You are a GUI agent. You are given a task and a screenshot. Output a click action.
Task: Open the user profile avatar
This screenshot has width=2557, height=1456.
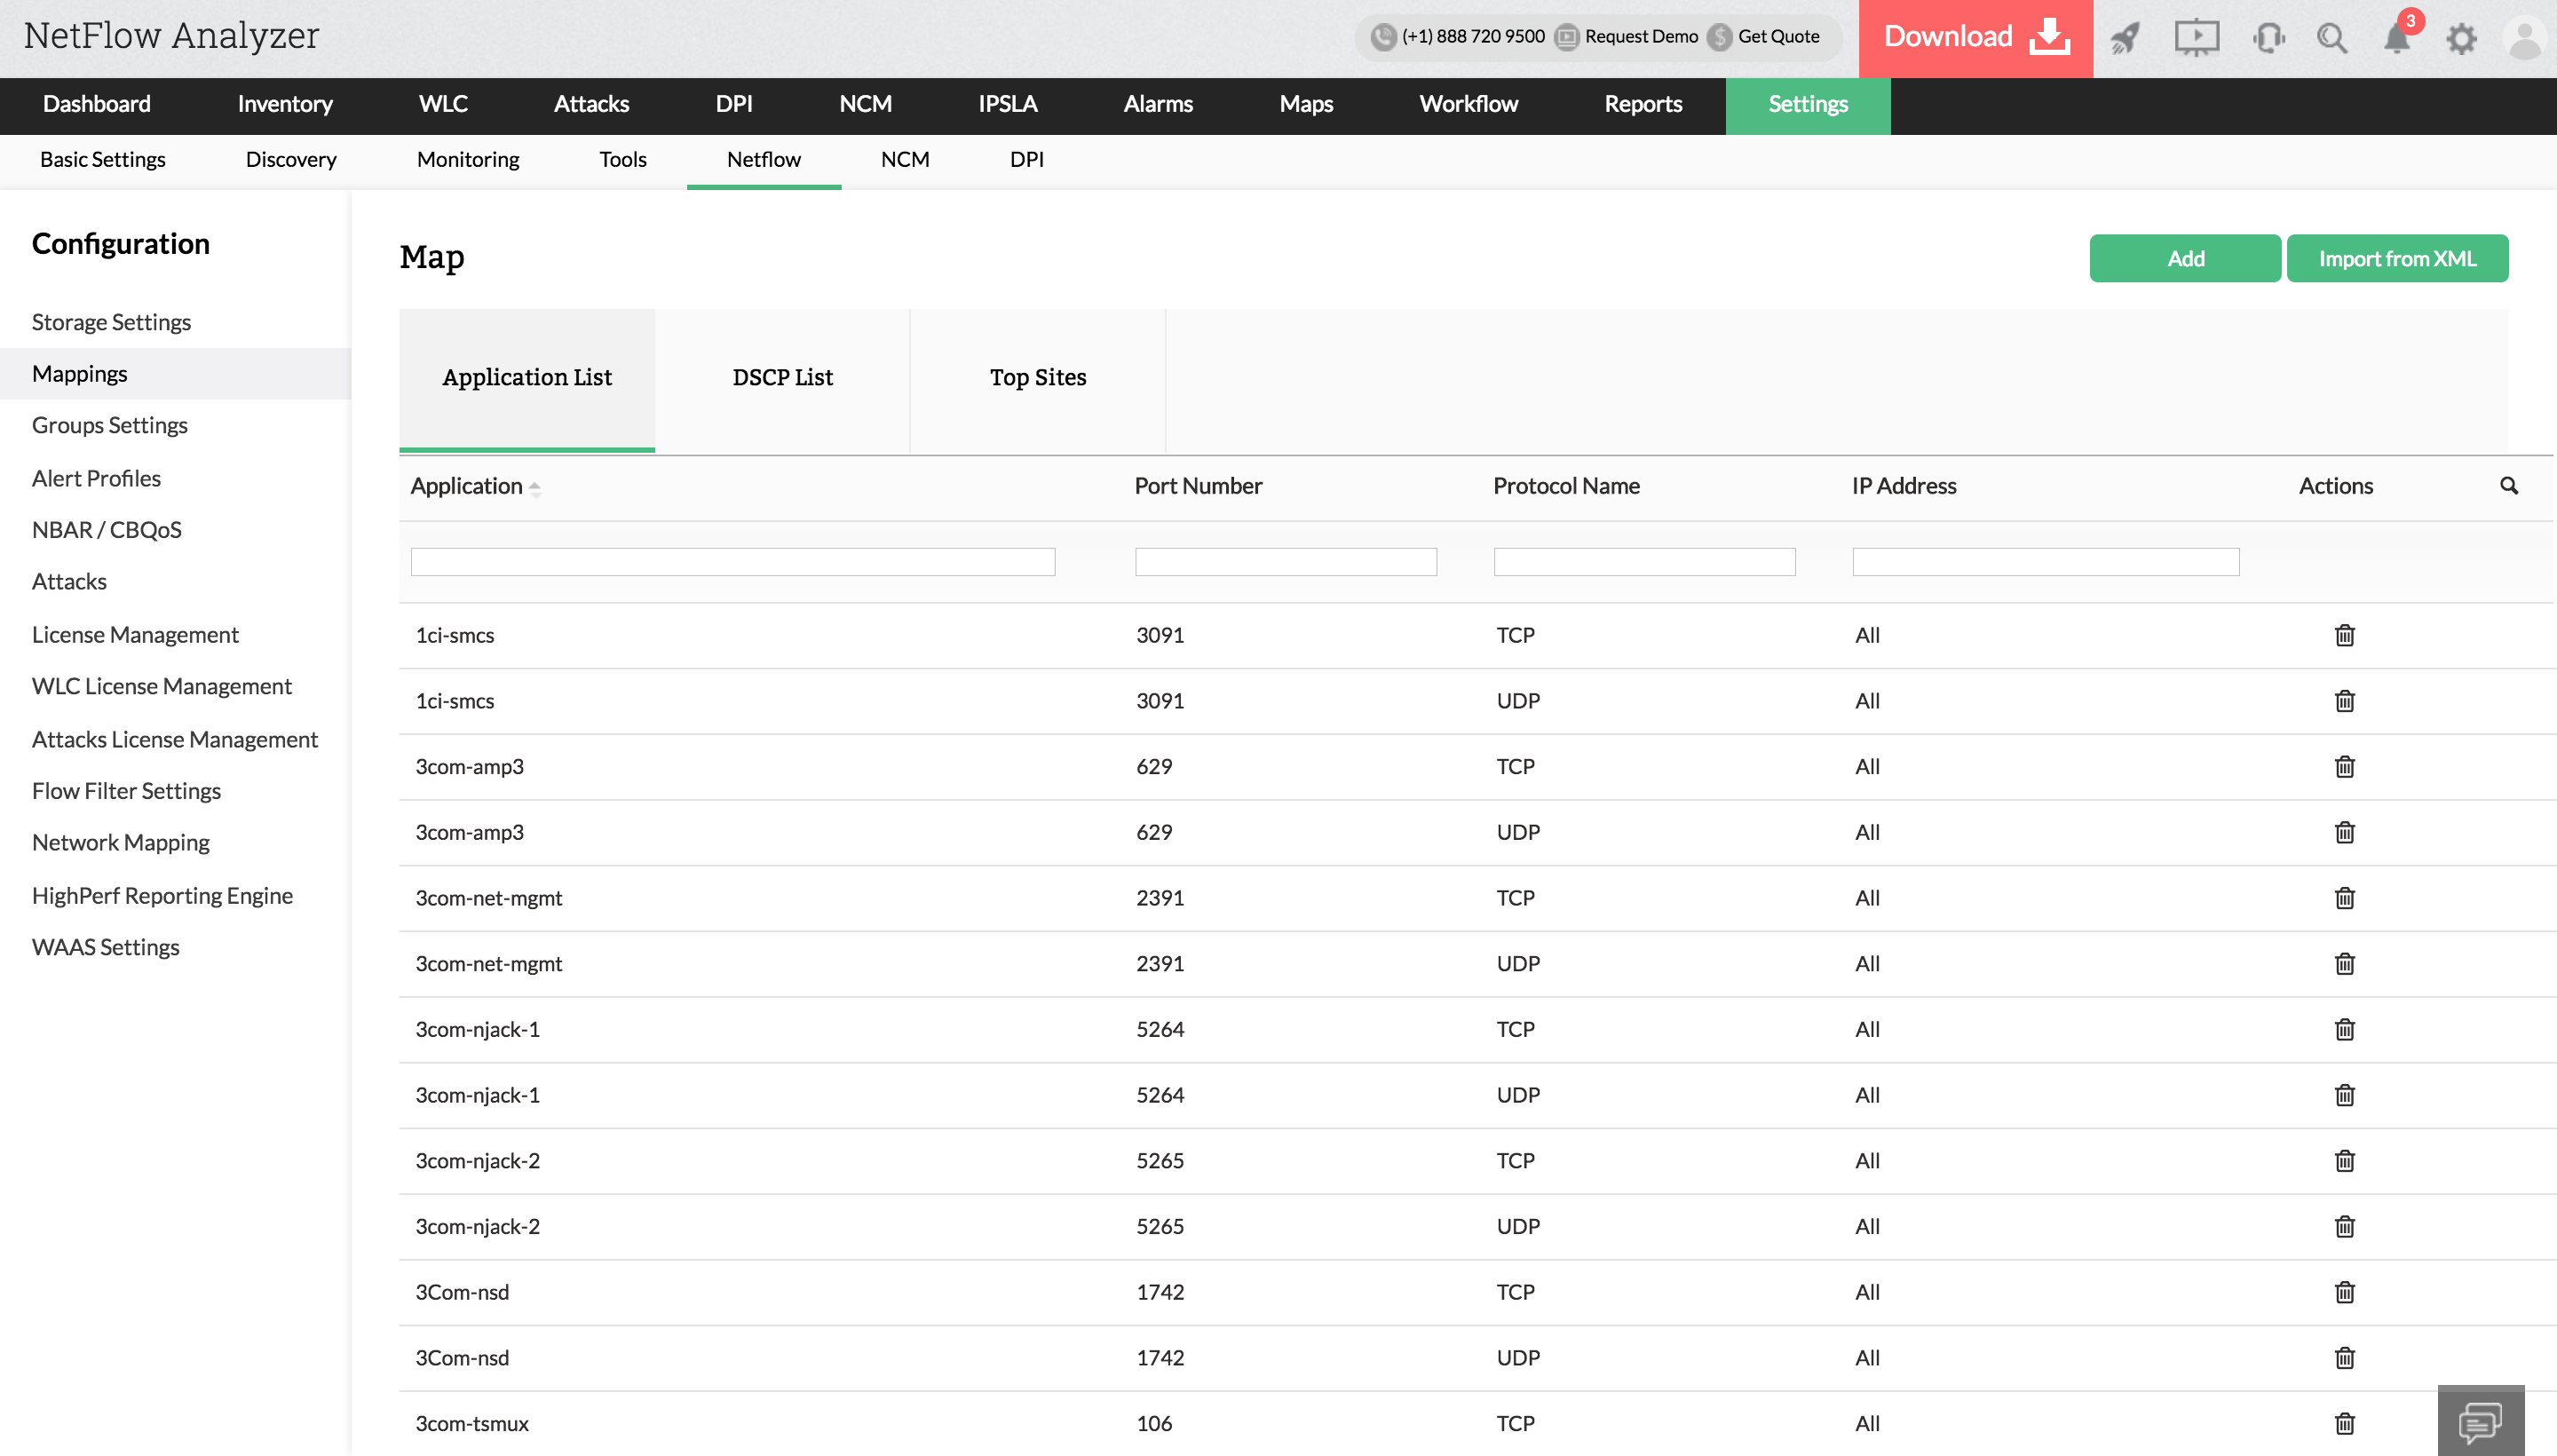(x=2524, y=38)
